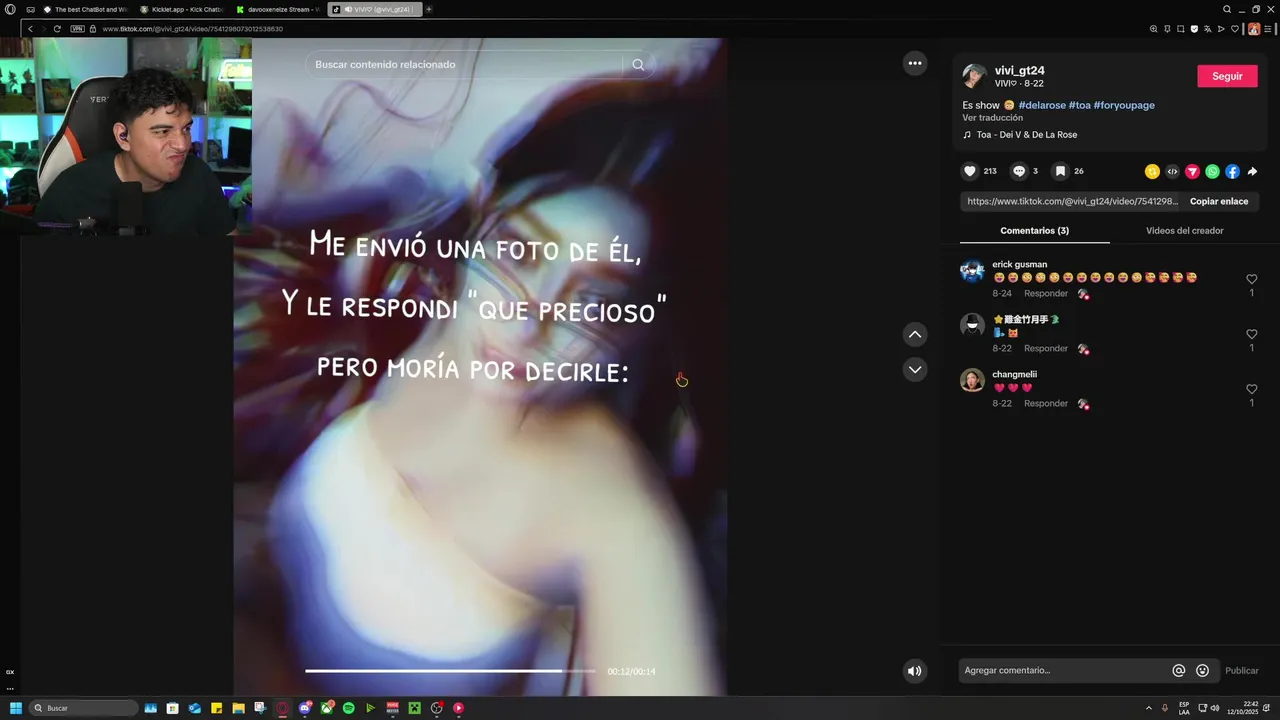Open vivi_gt24 username link

(x=1019, y=71)
